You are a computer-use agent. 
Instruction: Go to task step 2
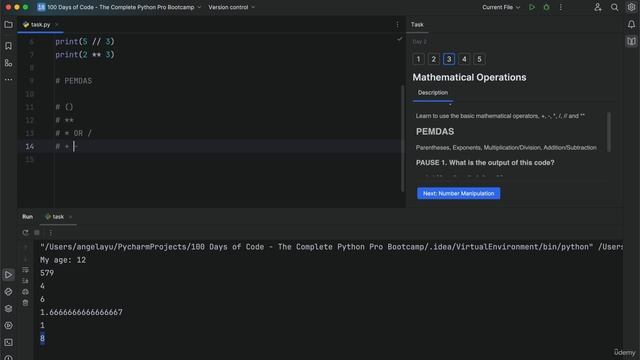(433, 59)
